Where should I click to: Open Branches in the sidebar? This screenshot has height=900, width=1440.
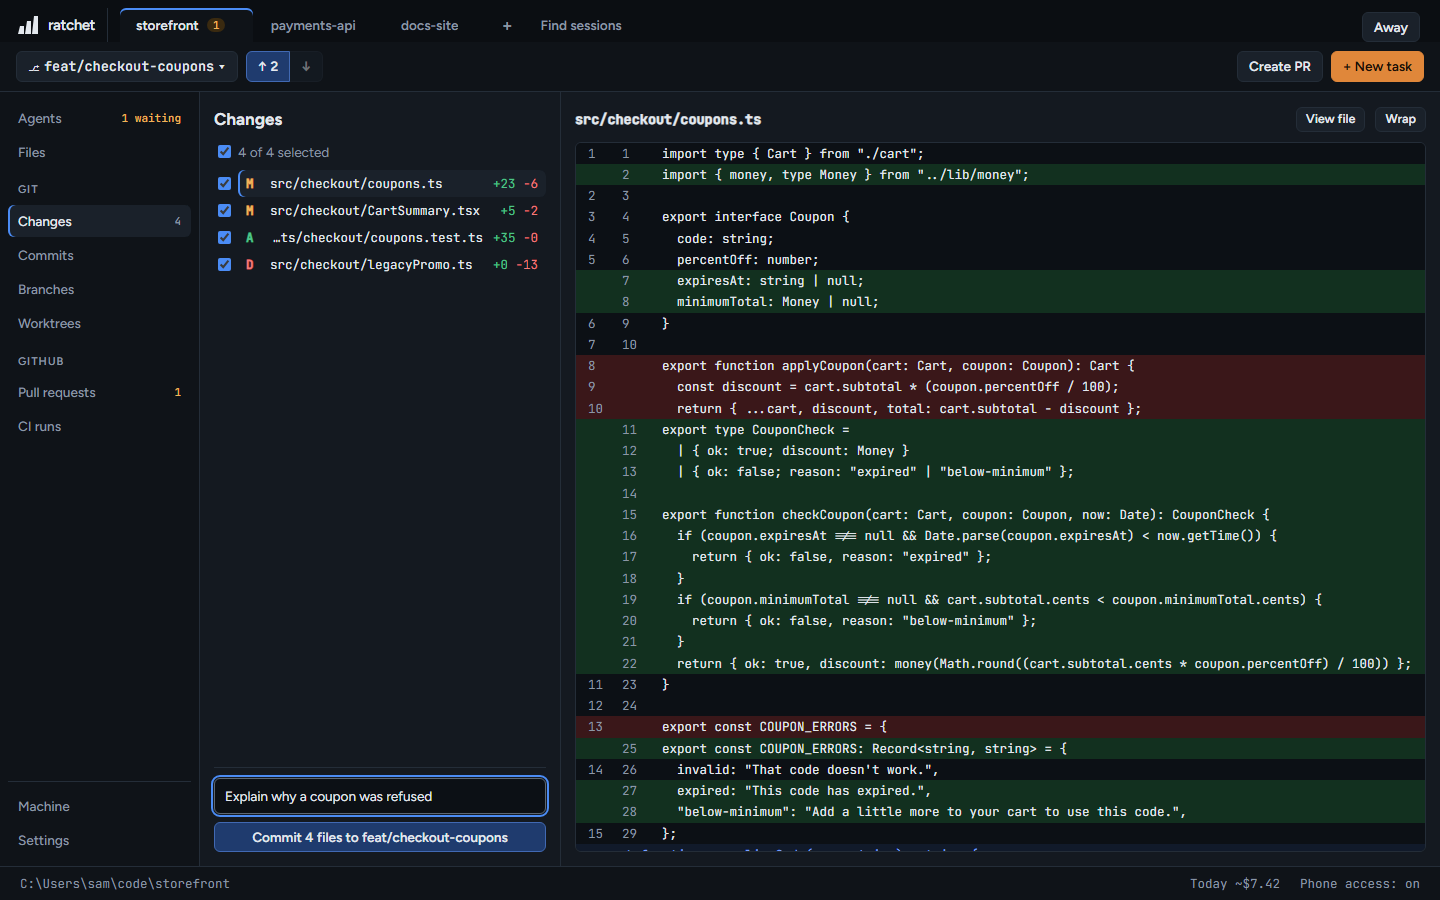(99, 289)
